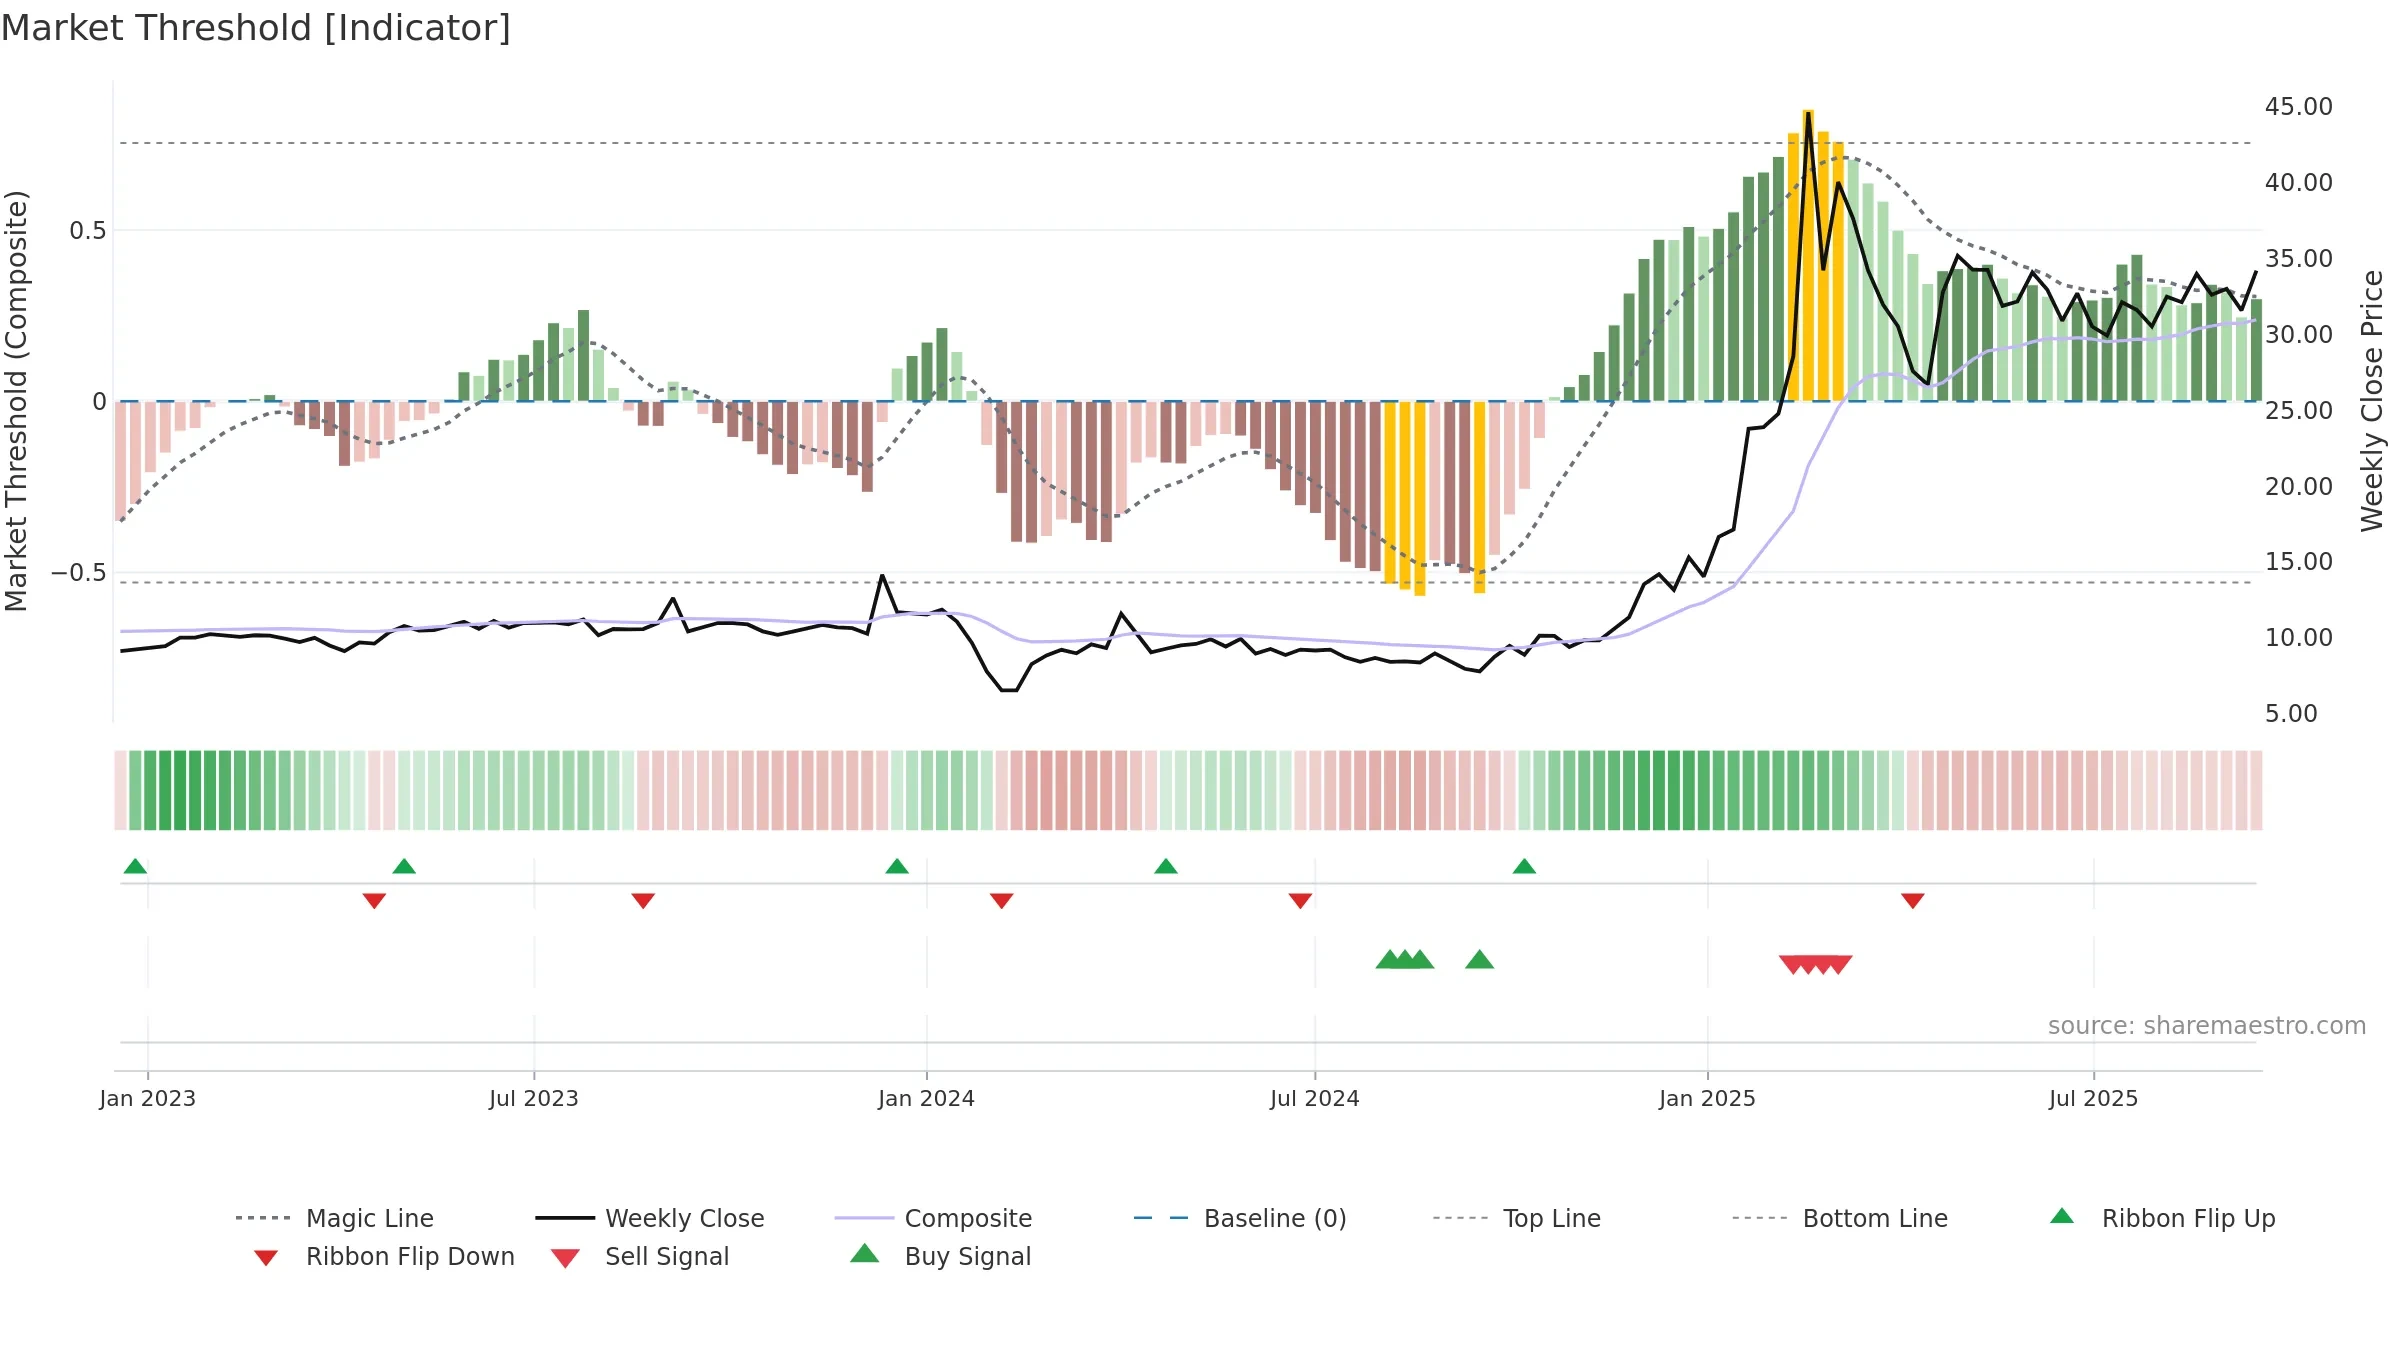2400x1350 pixels.
Task: Click the red flip-down marker near June 2024
Action: coord(1300,901)
